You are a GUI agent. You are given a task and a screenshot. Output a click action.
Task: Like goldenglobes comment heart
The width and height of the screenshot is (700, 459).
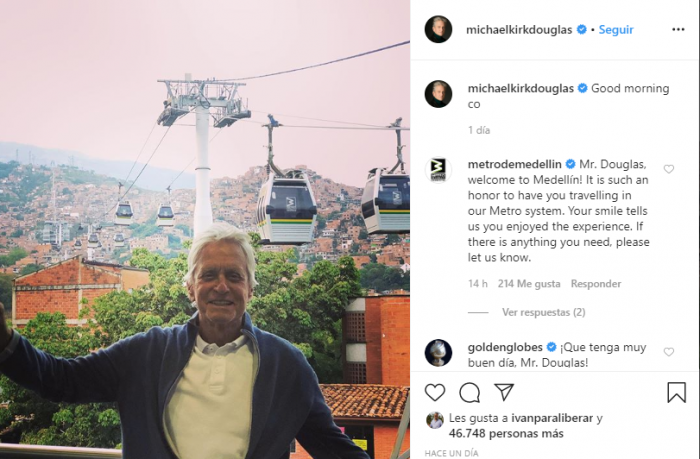tap(668, 352)
